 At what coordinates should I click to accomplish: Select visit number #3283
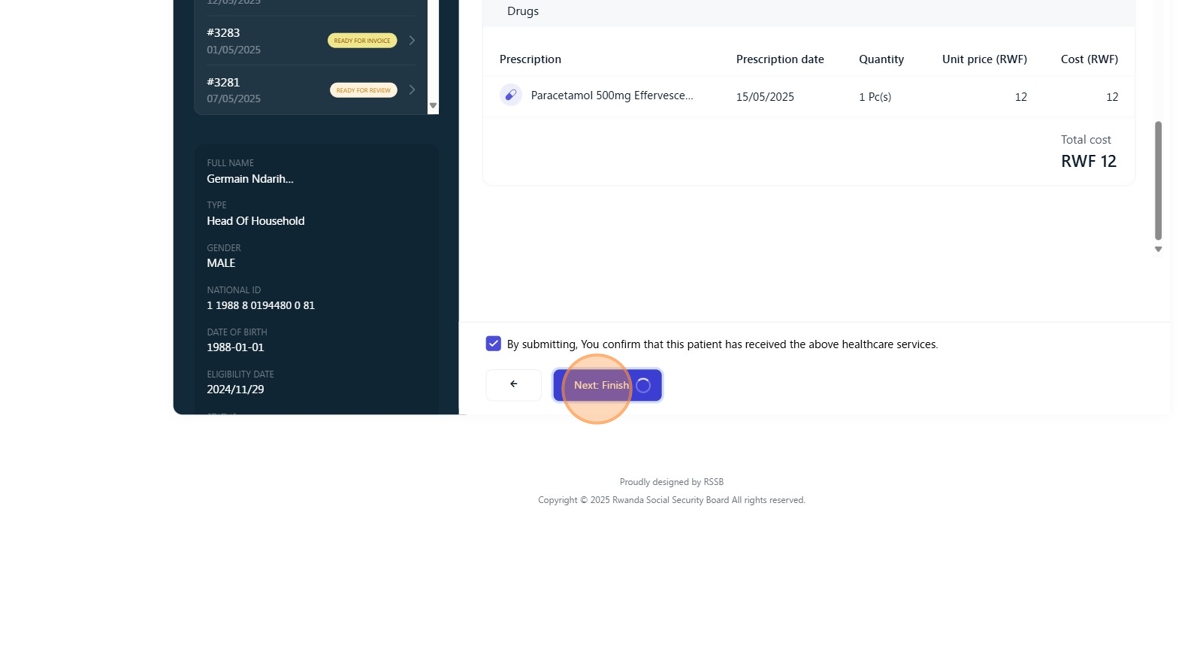[223, 32]
